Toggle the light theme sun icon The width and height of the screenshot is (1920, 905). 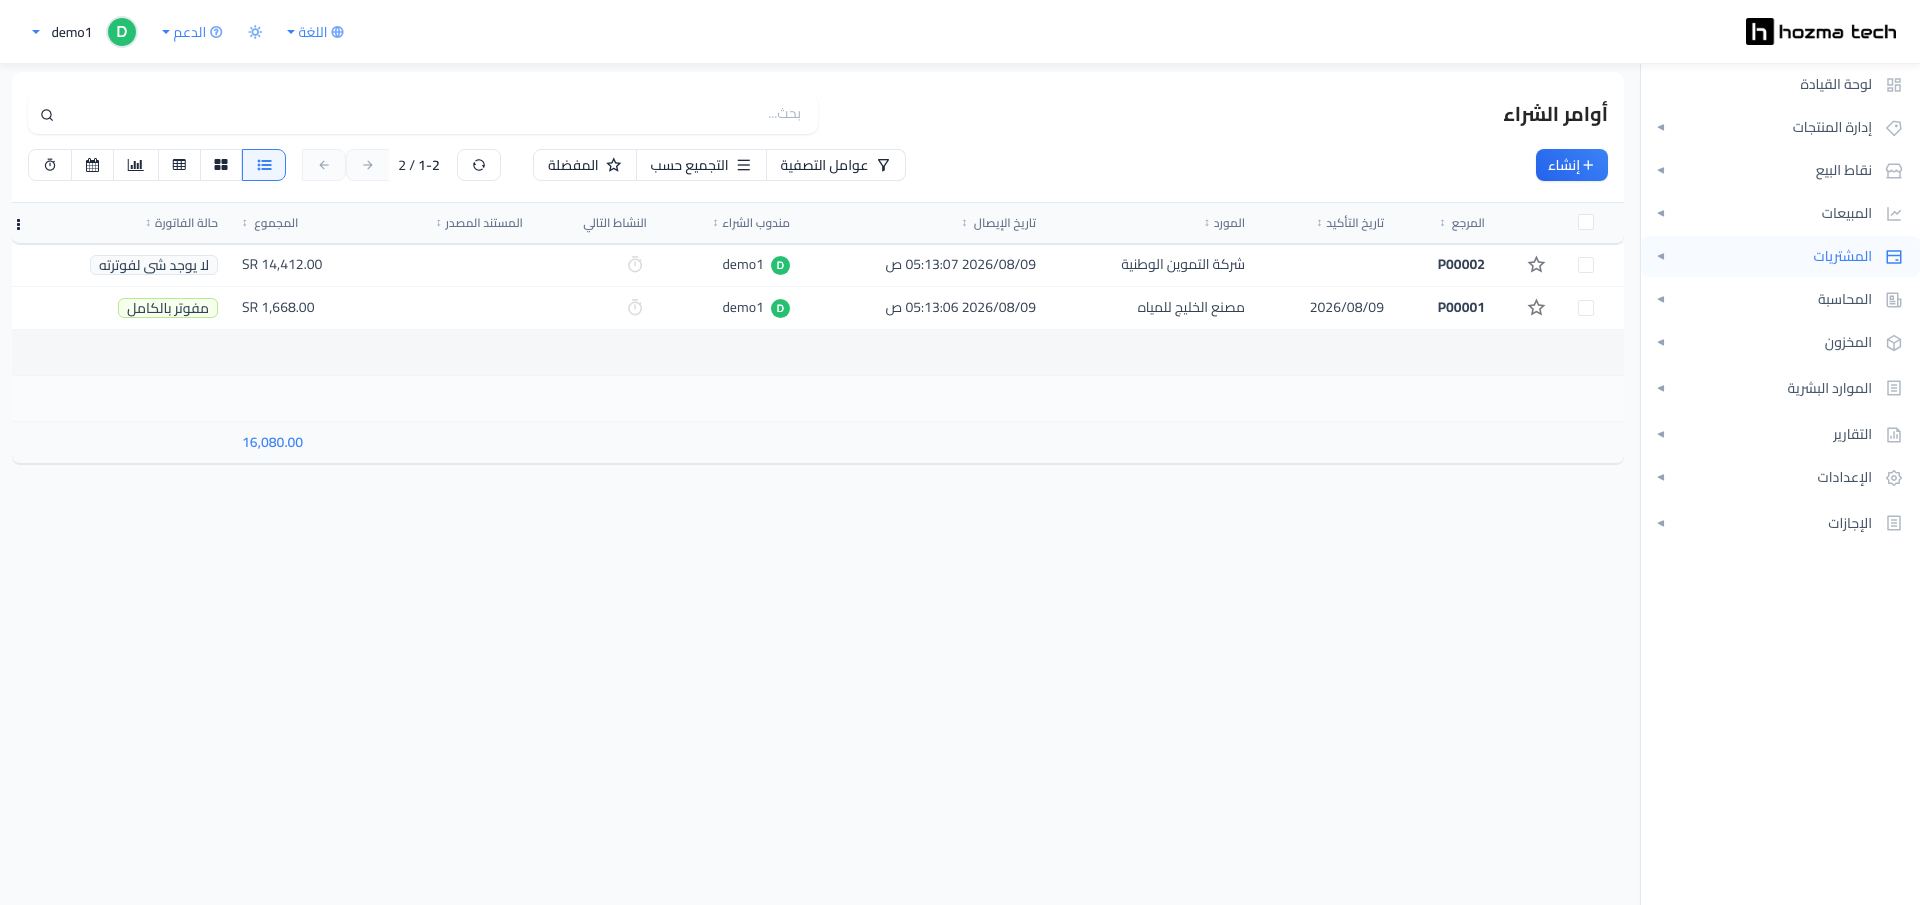tap(255, 32)
